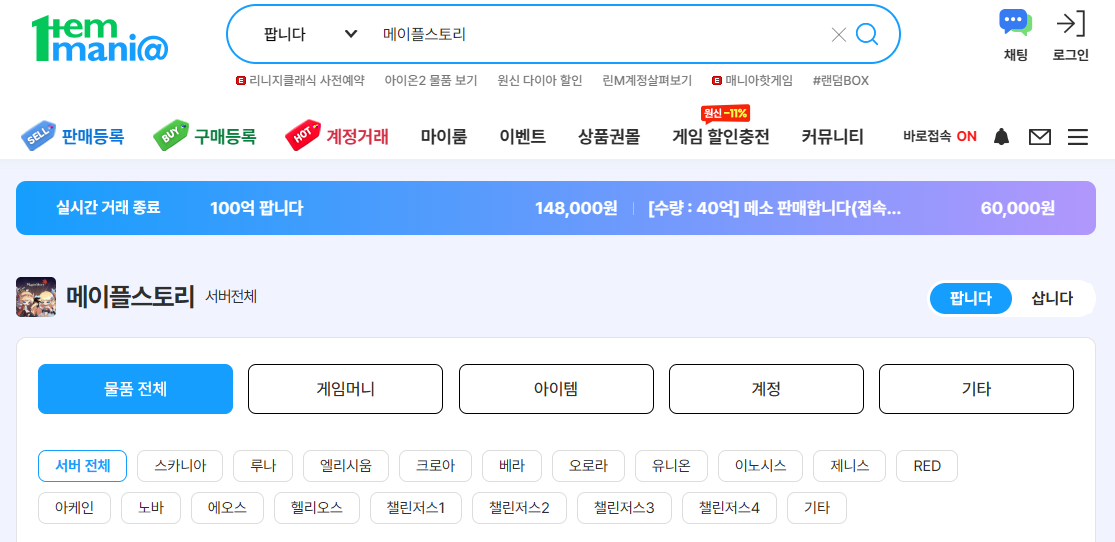Click the 메소 판매합니다 ticker entry

774,208
